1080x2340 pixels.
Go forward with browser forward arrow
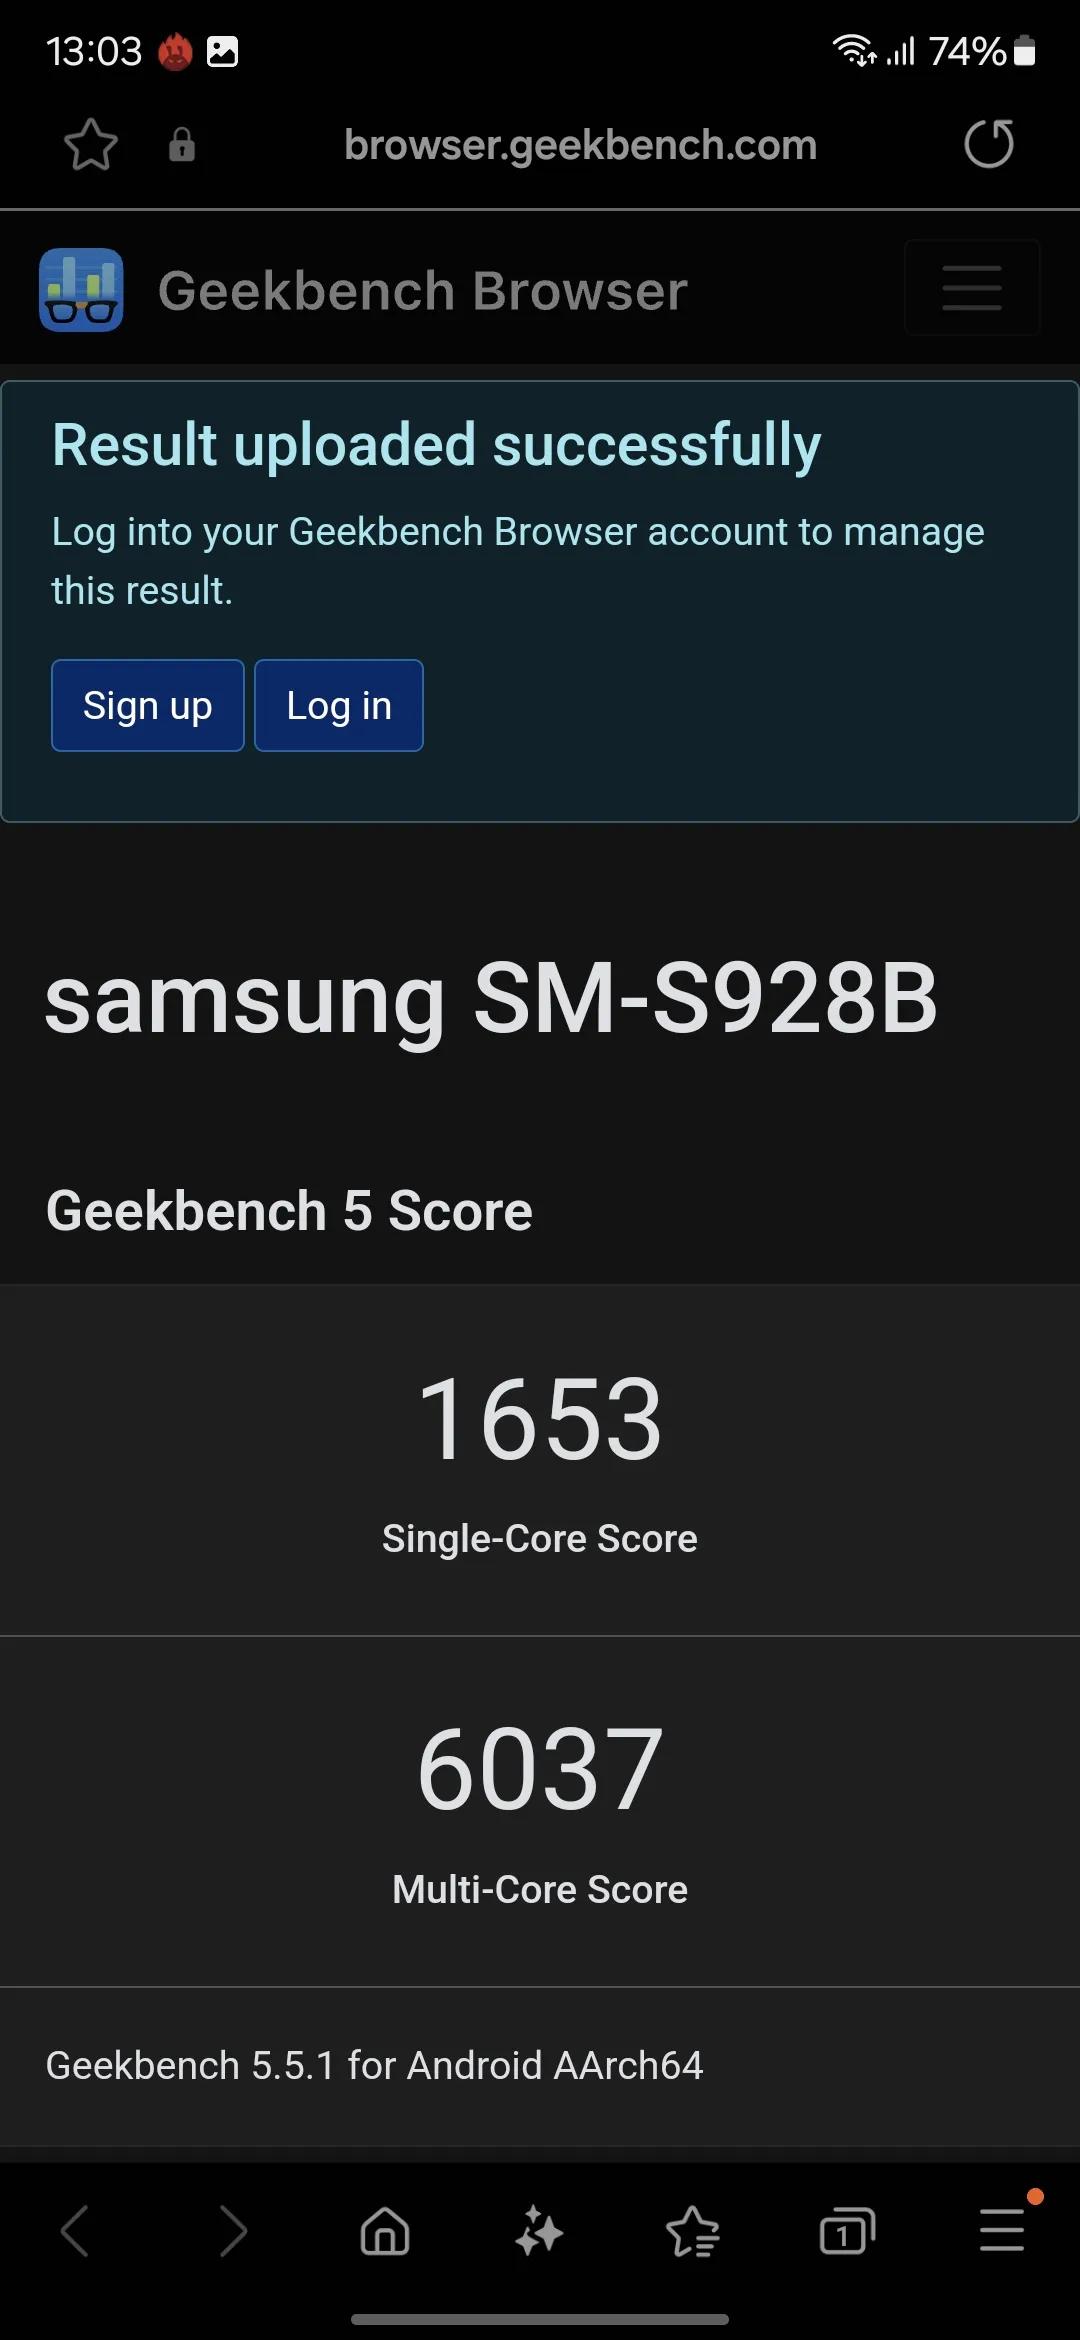point(232,2231)
